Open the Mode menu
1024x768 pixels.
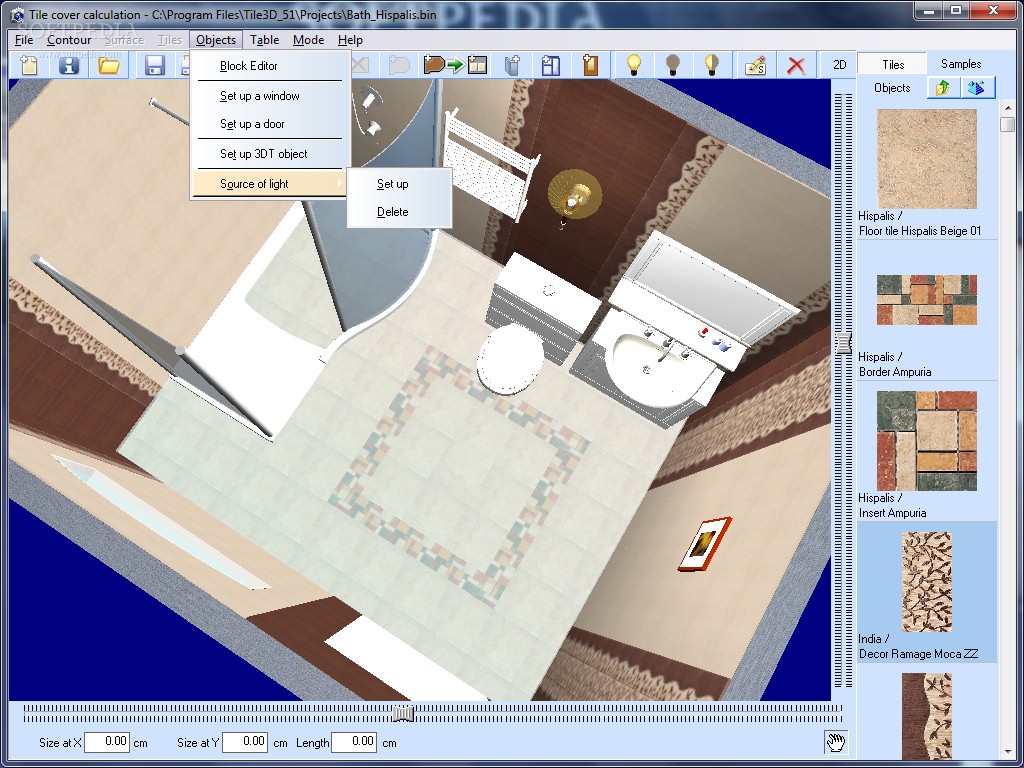click(x=308, y=40)
